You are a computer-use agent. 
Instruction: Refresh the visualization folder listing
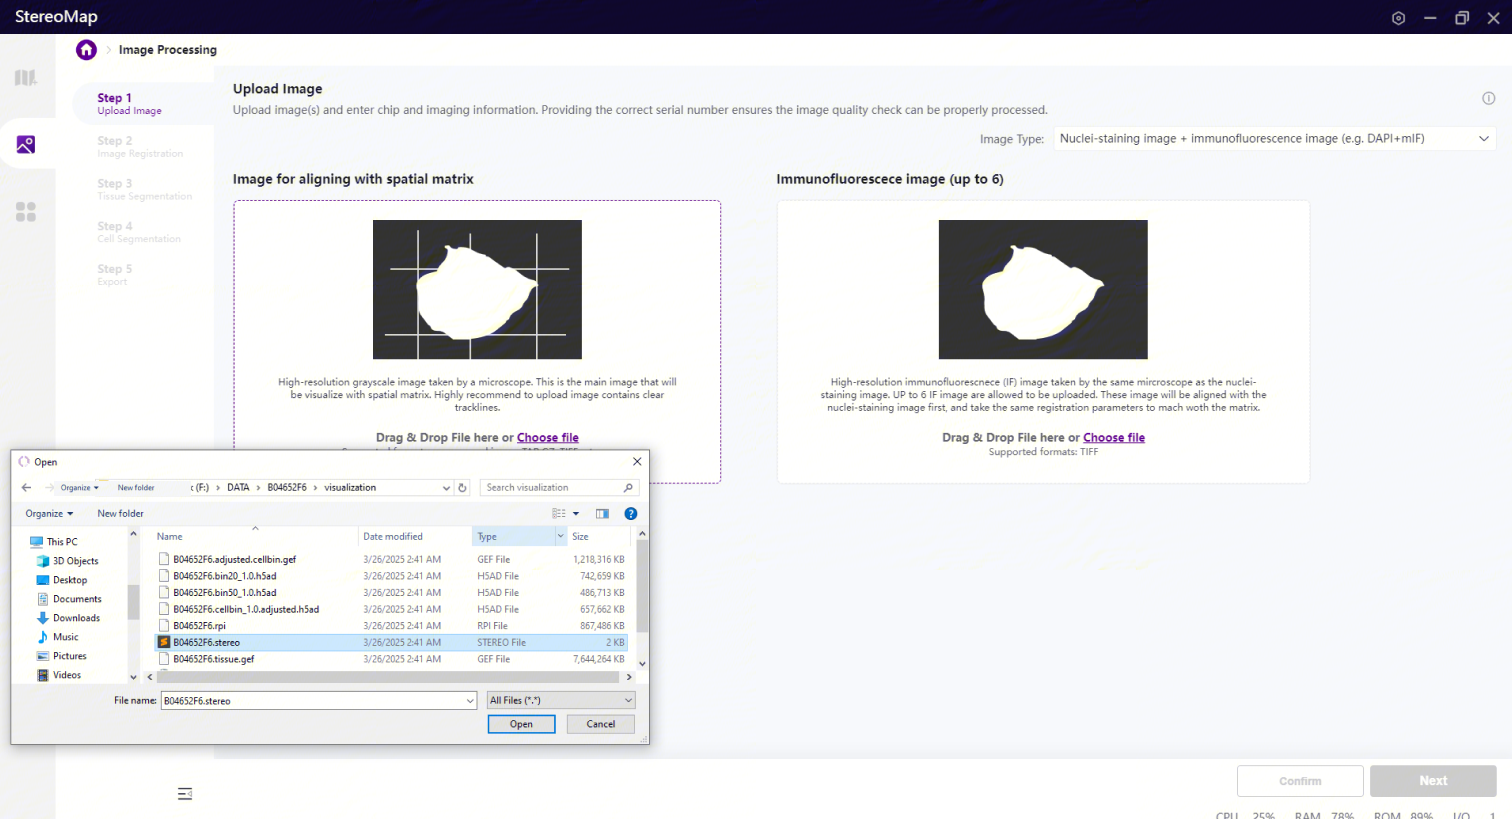[462, 488]
